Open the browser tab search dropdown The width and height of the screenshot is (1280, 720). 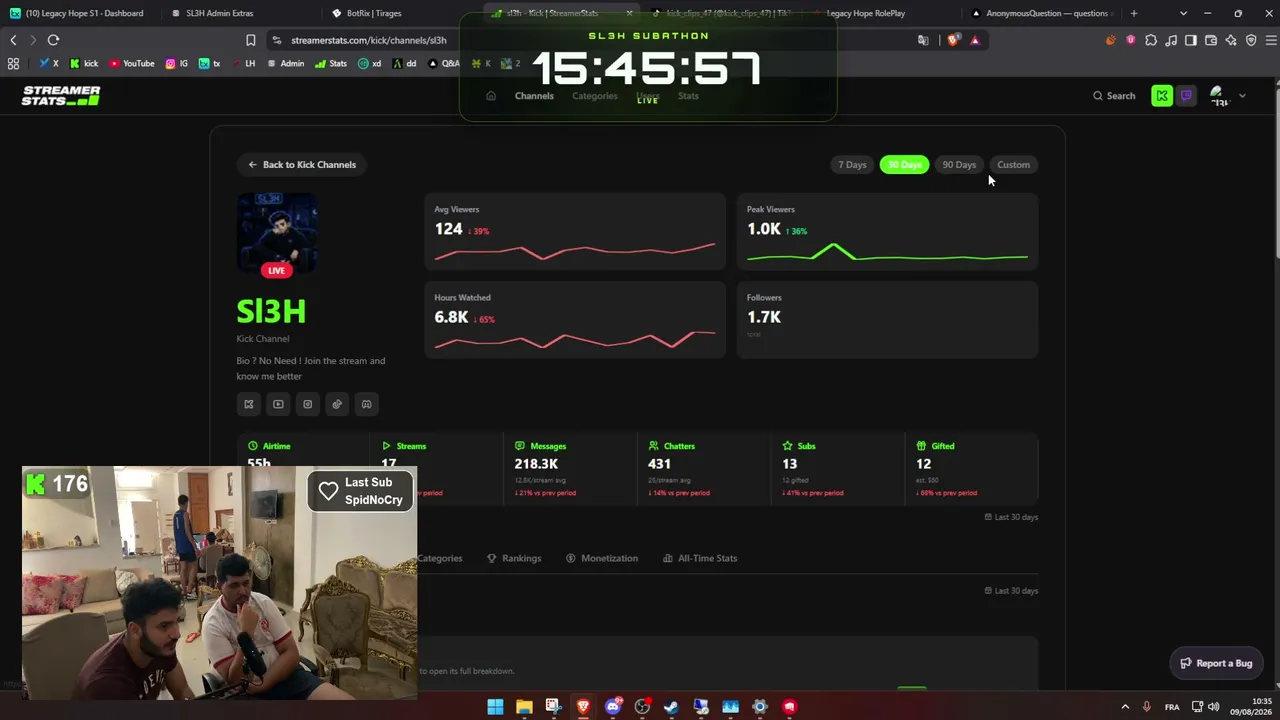click(1183, 13)
